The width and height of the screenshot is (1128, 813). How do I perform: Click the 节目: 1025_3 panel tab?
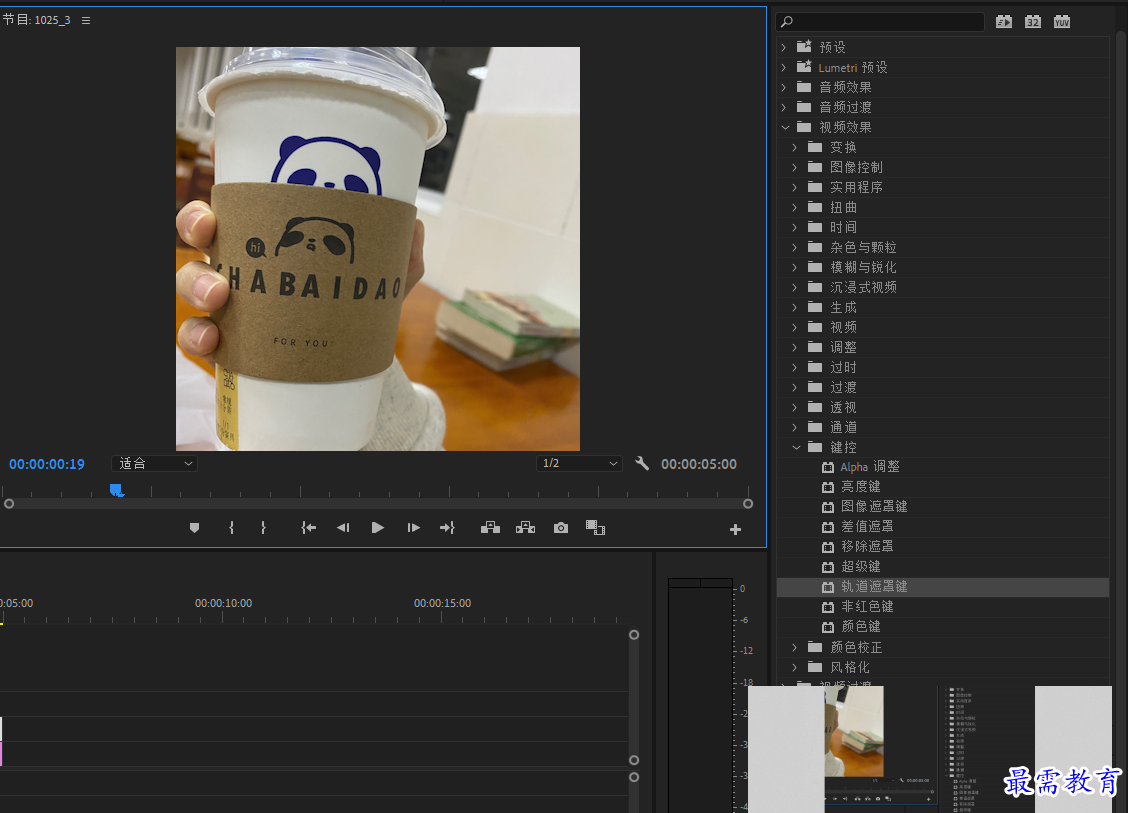[37, 20]
